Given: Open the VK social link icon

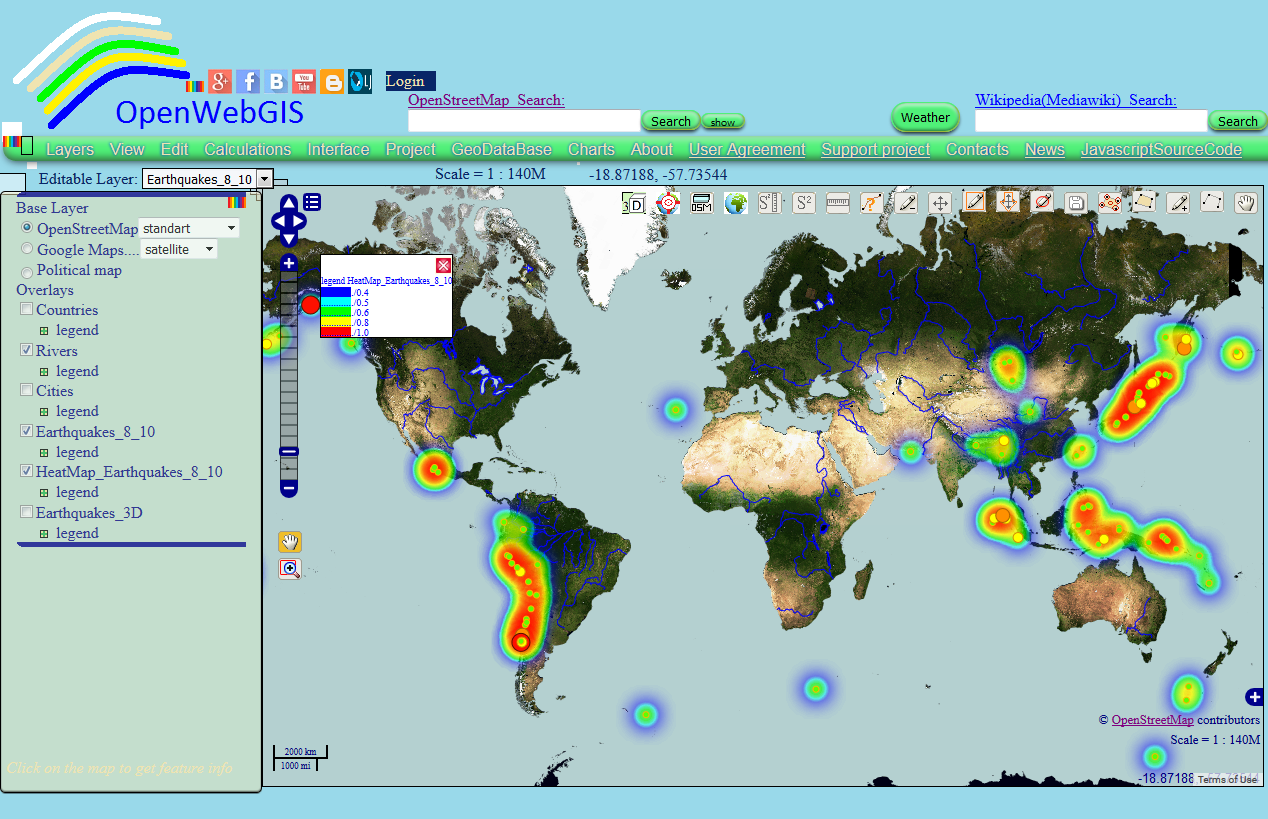Looking at the screenshot, I should [276, 82].
